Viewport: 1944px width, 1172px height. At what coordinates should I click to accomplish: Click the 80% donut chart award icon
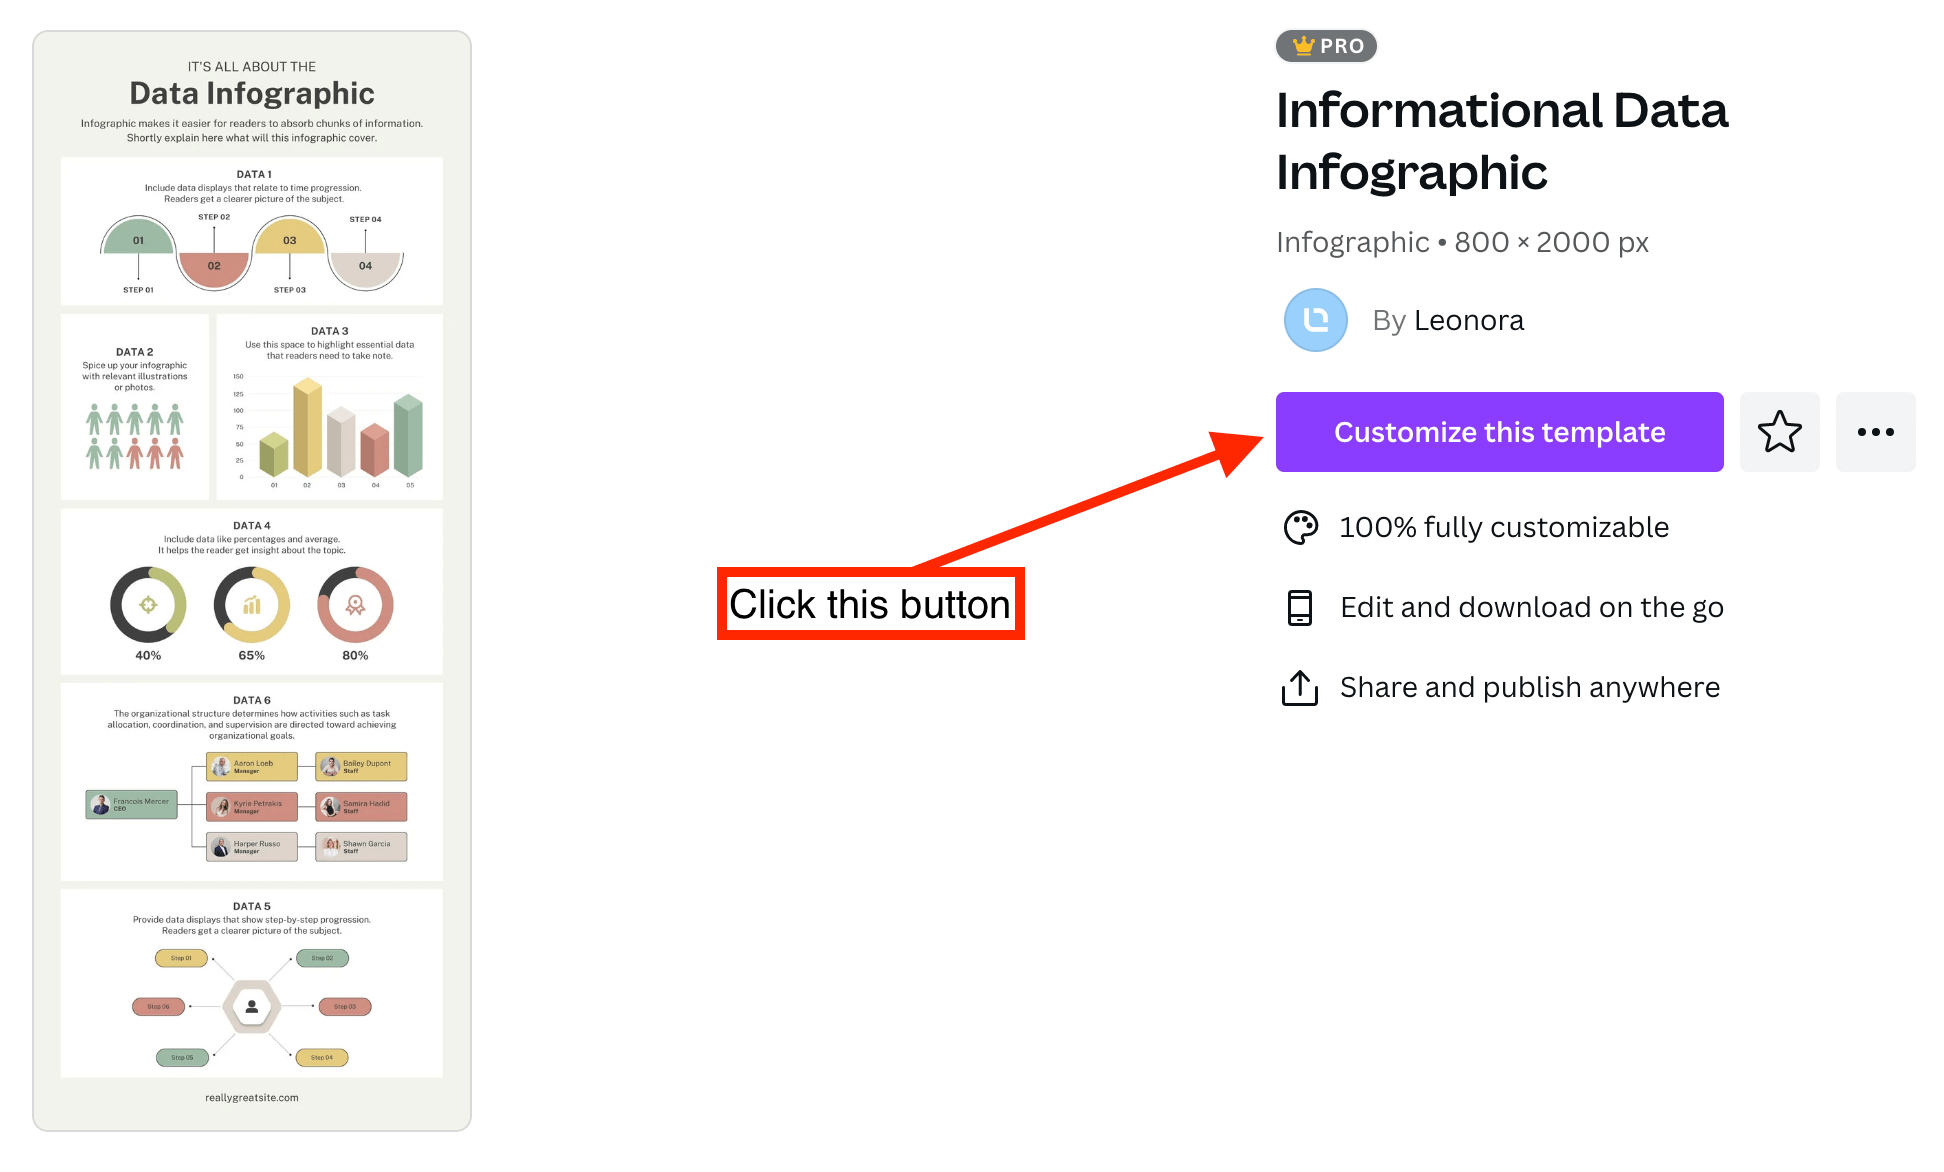(355, 605)
